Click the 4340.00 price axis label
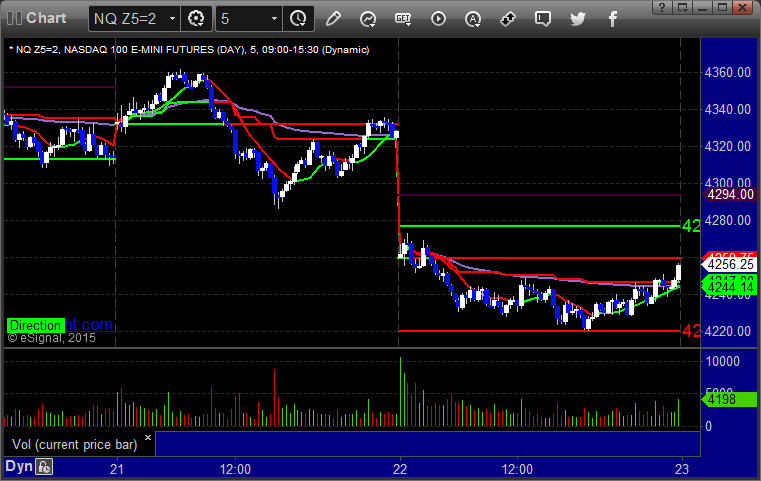The width and height of the screenshot is (761, 481). click(x=728, y=109)
